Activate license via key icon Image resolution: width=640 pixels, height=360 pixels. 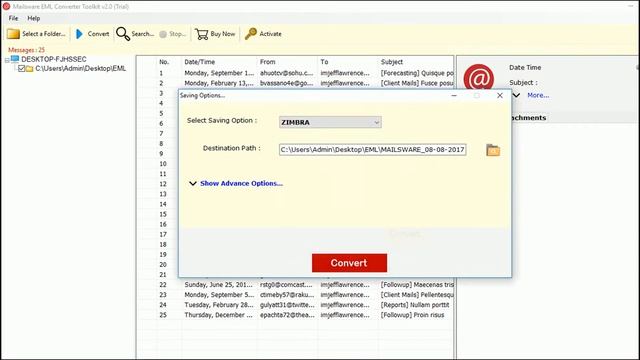click(251, 34)
